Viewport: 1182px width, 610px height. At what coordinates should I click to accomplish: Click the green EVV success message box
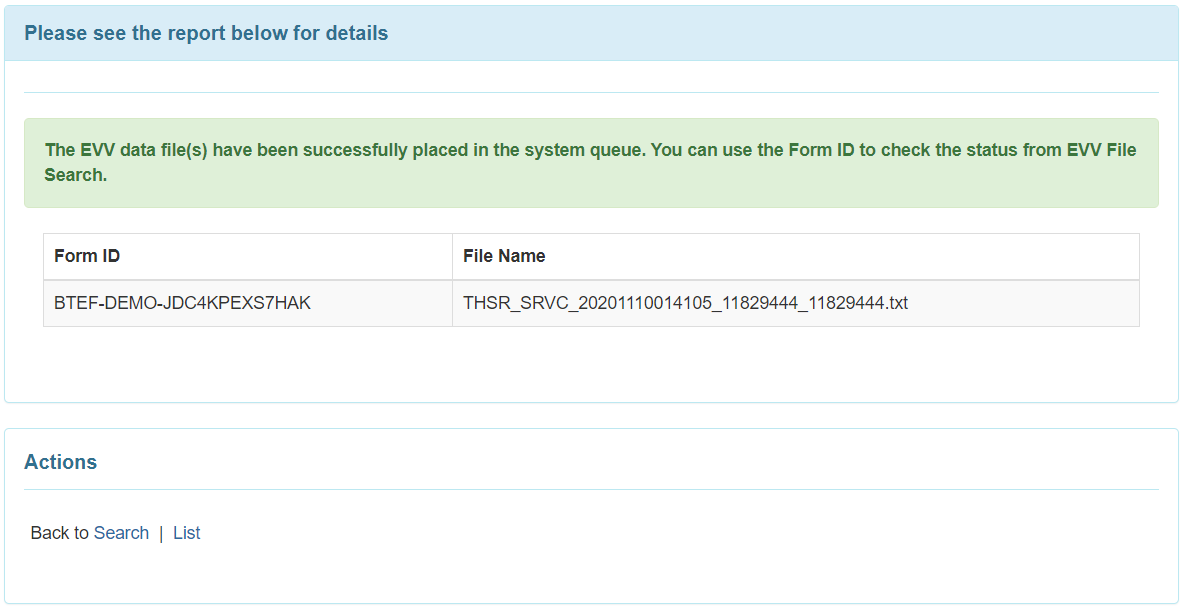591,163
